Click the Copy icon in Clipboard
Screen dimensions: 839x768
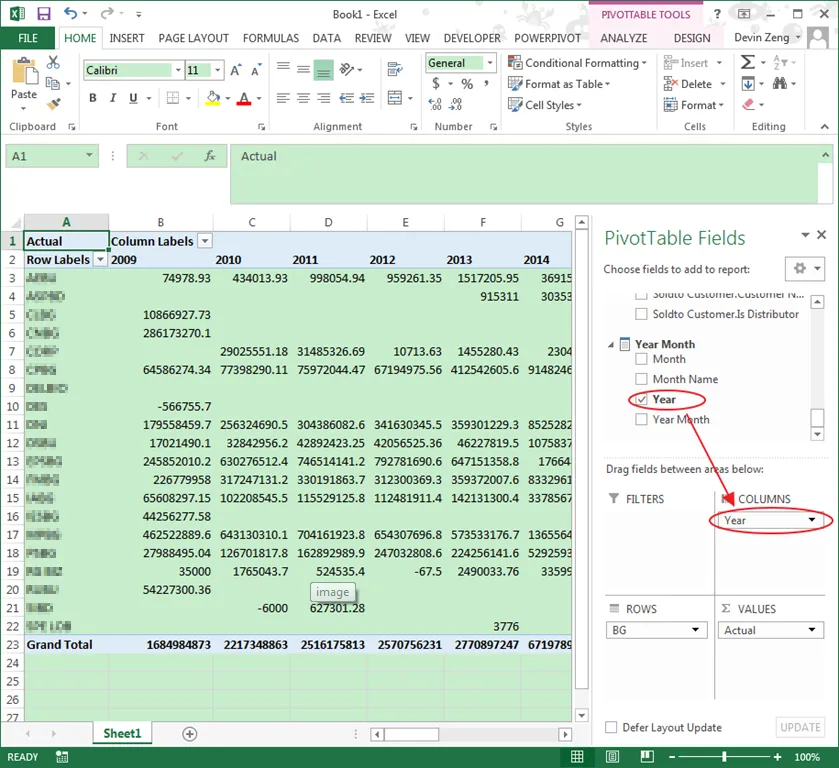(53, 83)
